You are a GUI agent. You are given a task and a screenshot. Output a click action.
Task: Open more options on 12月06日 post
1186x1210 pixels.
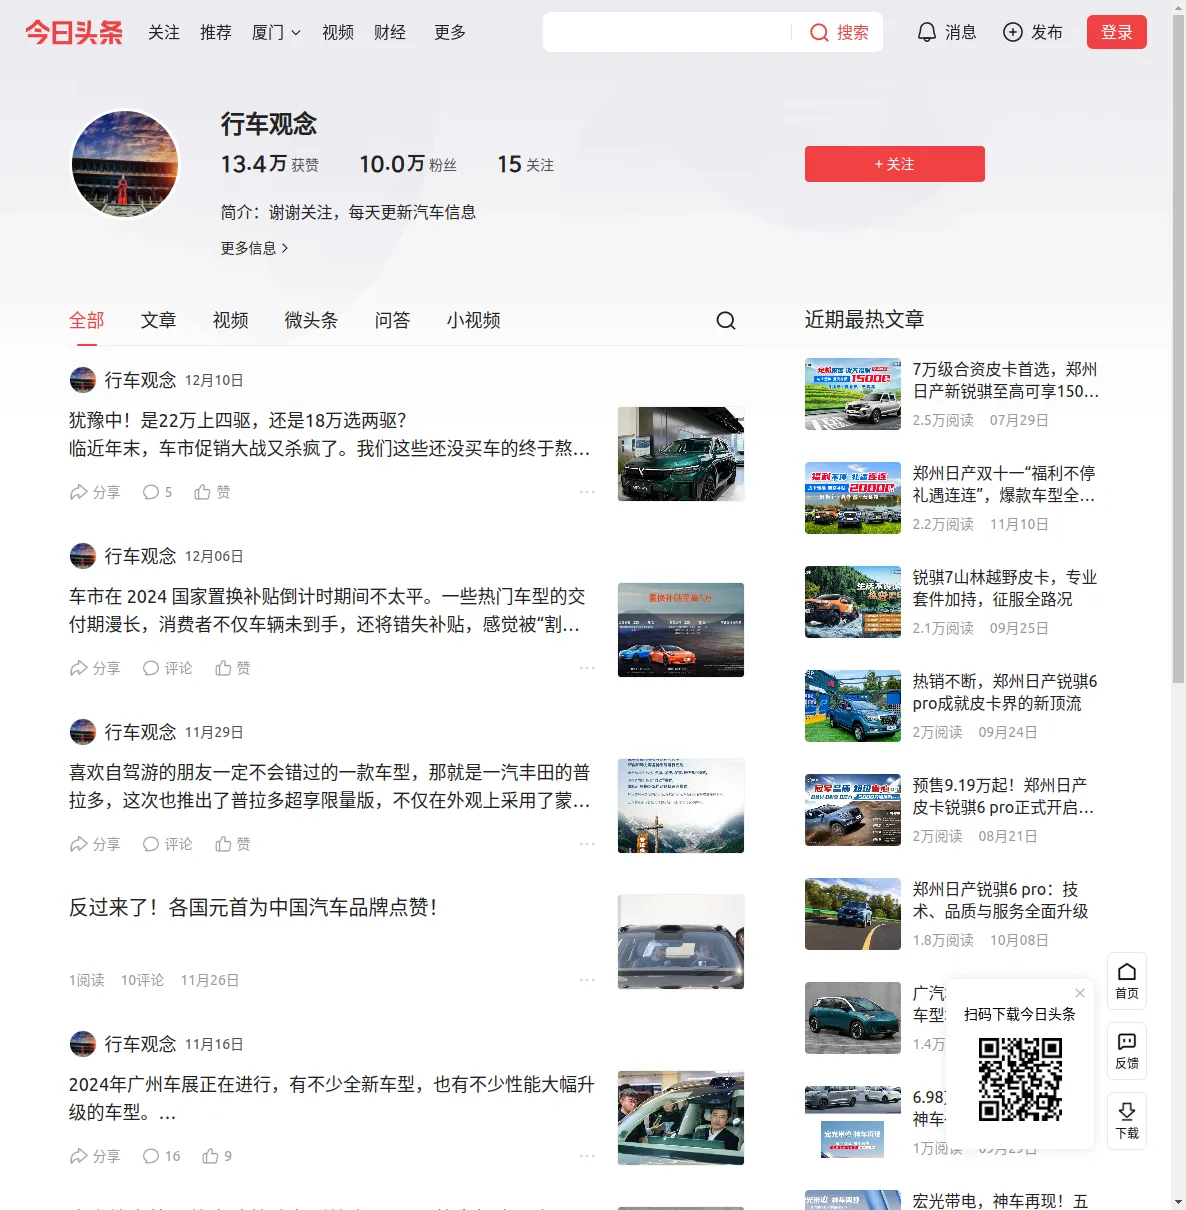pyautogui.click(x=587, y=668)
